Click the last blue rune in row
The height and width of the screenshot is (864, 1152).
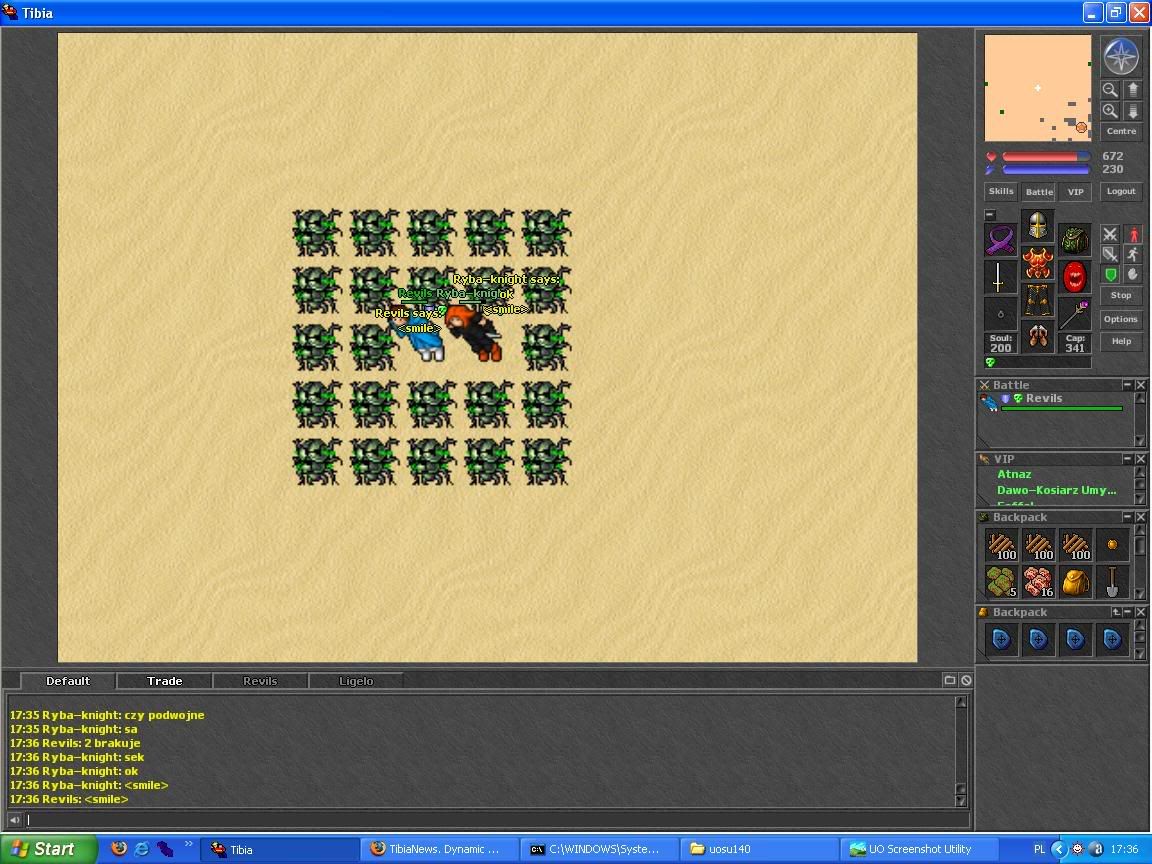pyautogui.click(x=1112, y=639)
